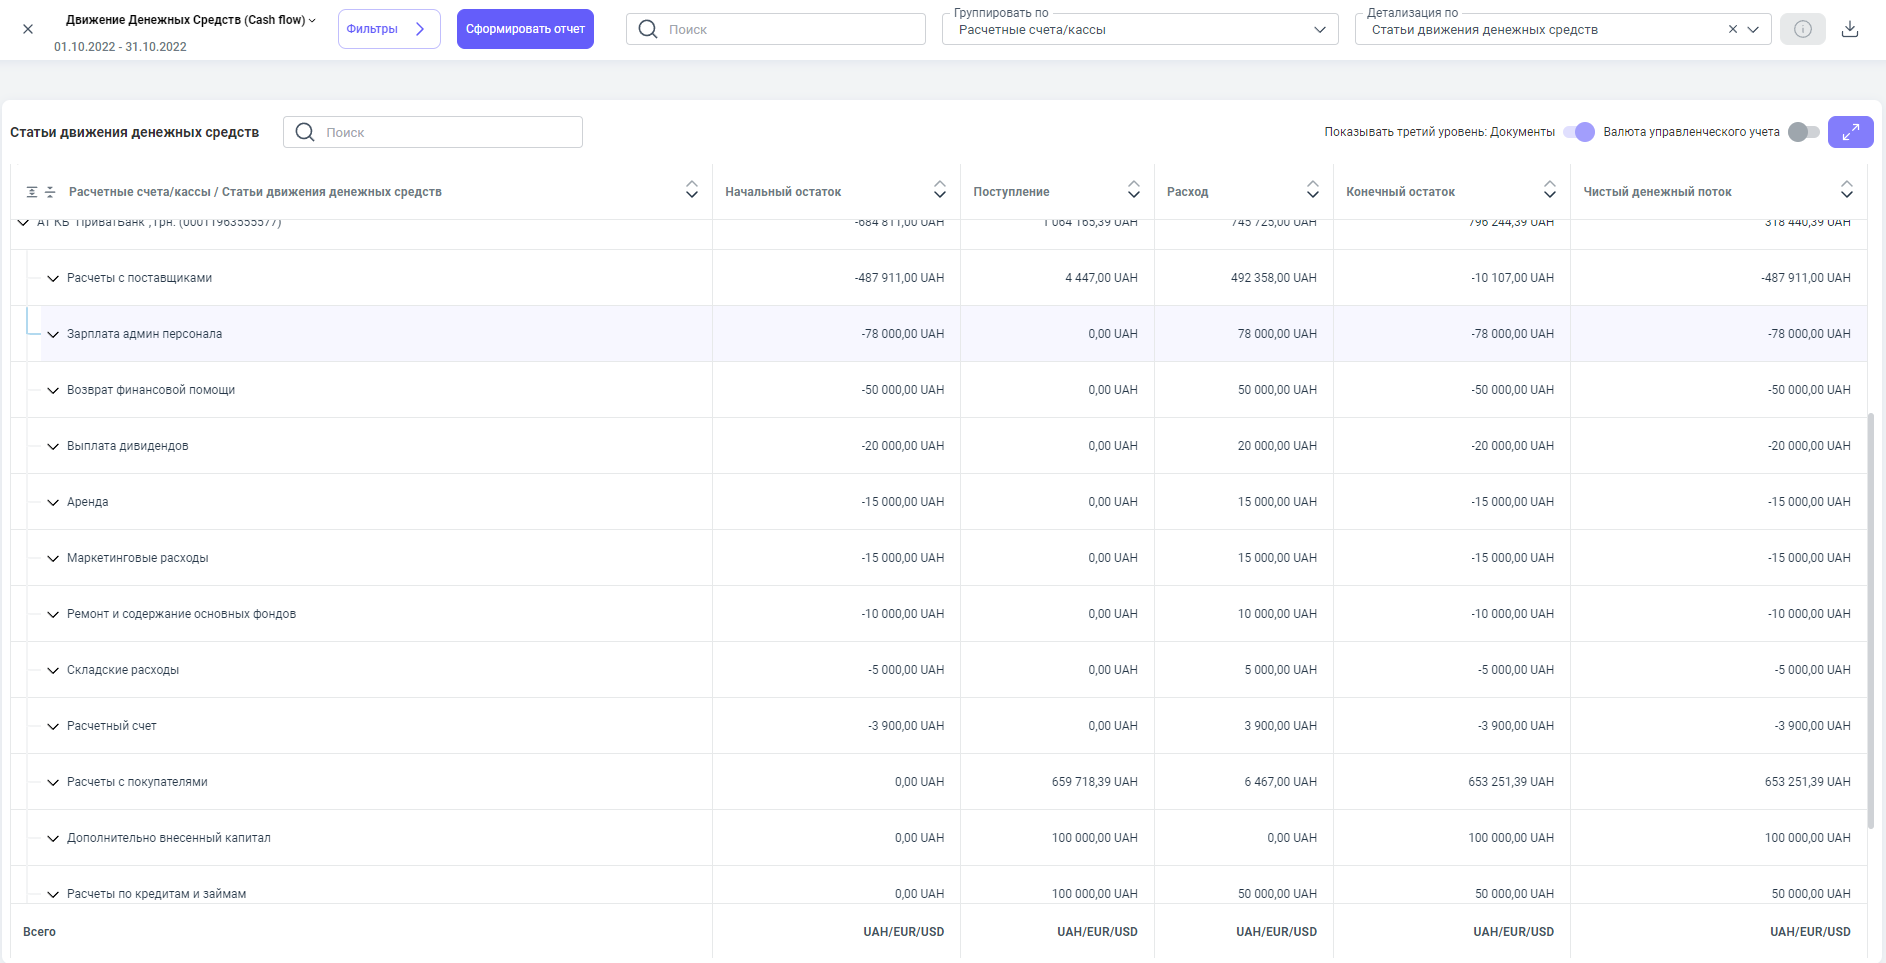Click the download report icon
Image resolution: width=1886 pixels, height=963 pixels.
coord(1850,29)
